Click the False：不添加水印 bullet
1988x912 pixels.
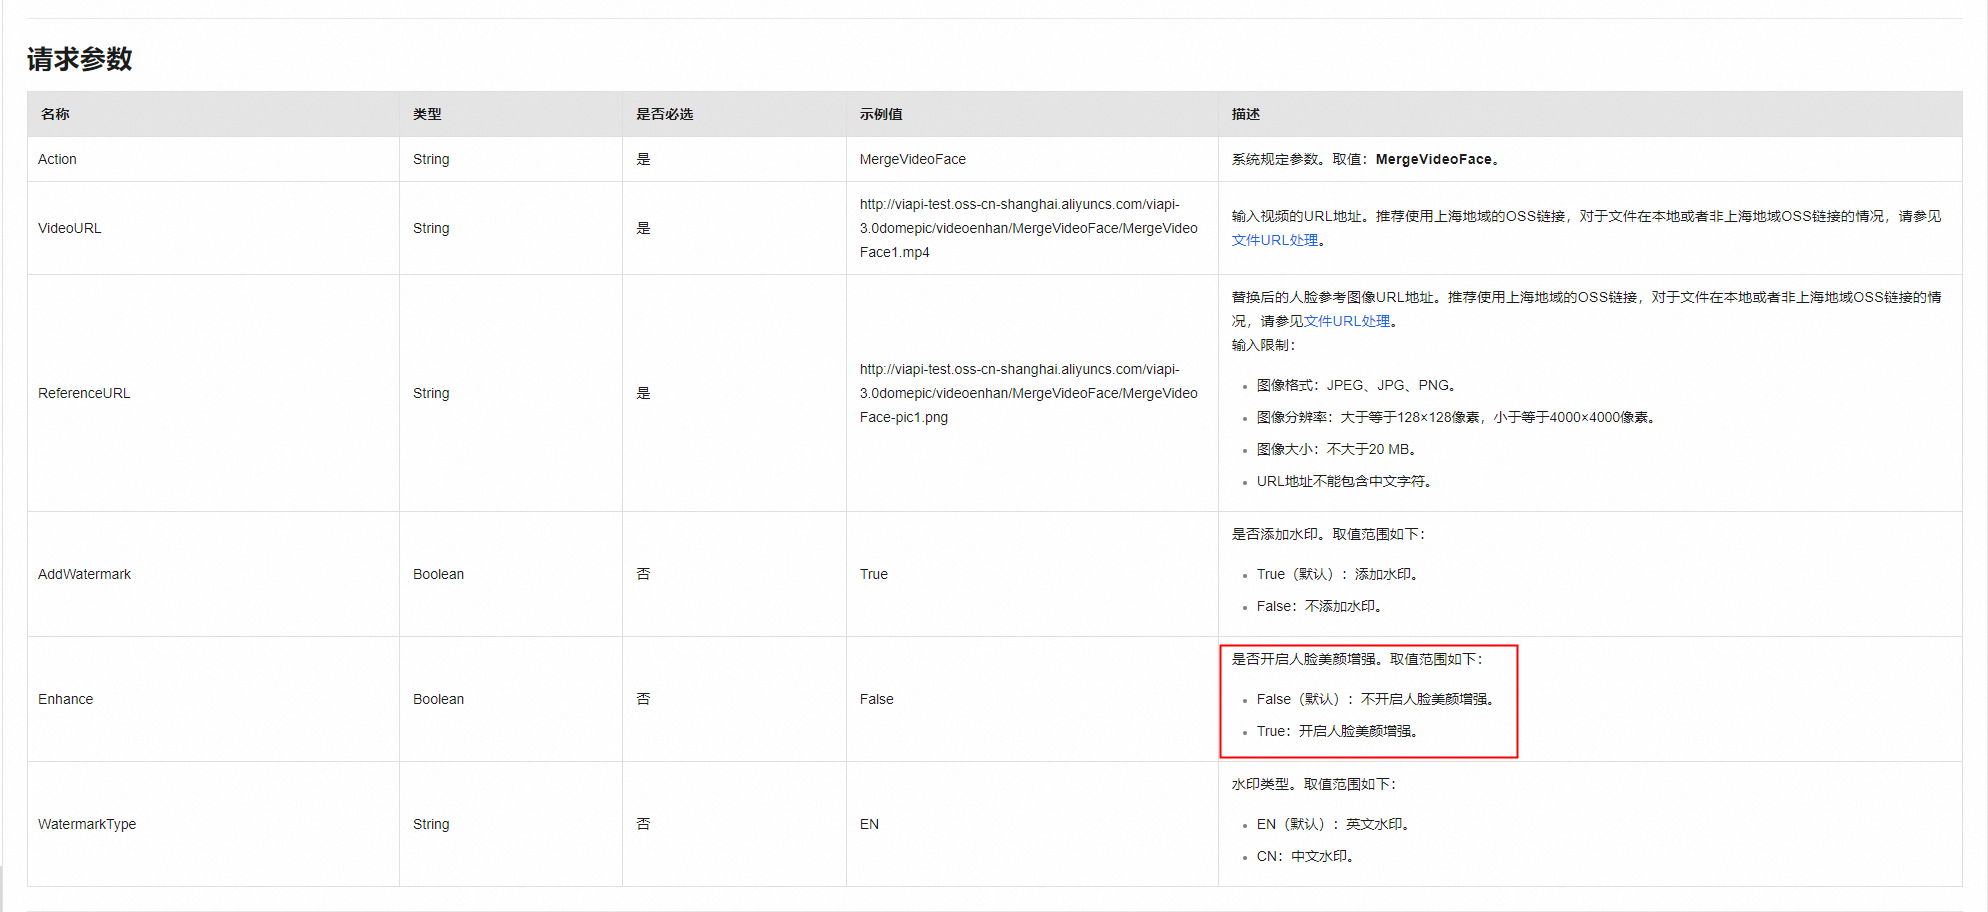1320,606
